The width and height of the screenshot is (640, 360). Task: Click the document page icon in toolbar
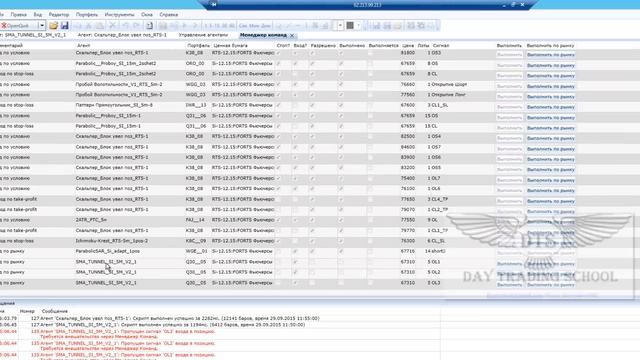tap(149, 26)
